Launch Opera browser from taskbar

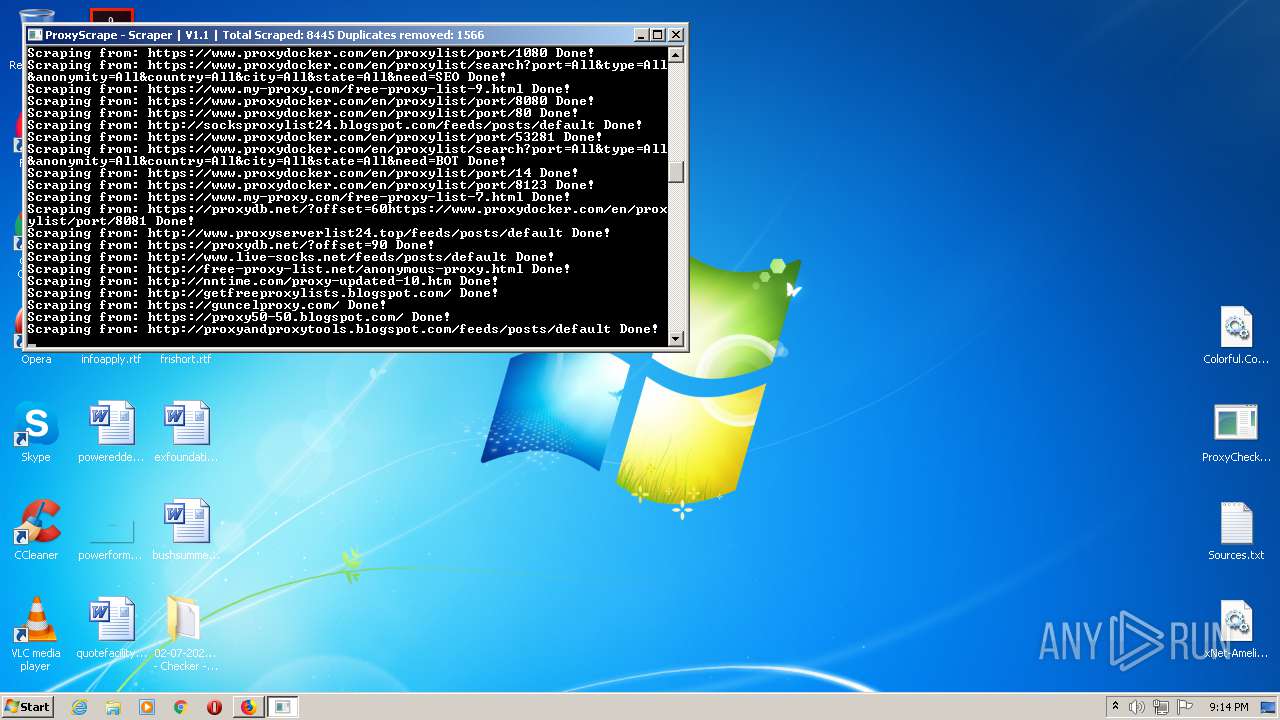pyautogui.click(x=214, y=707)
